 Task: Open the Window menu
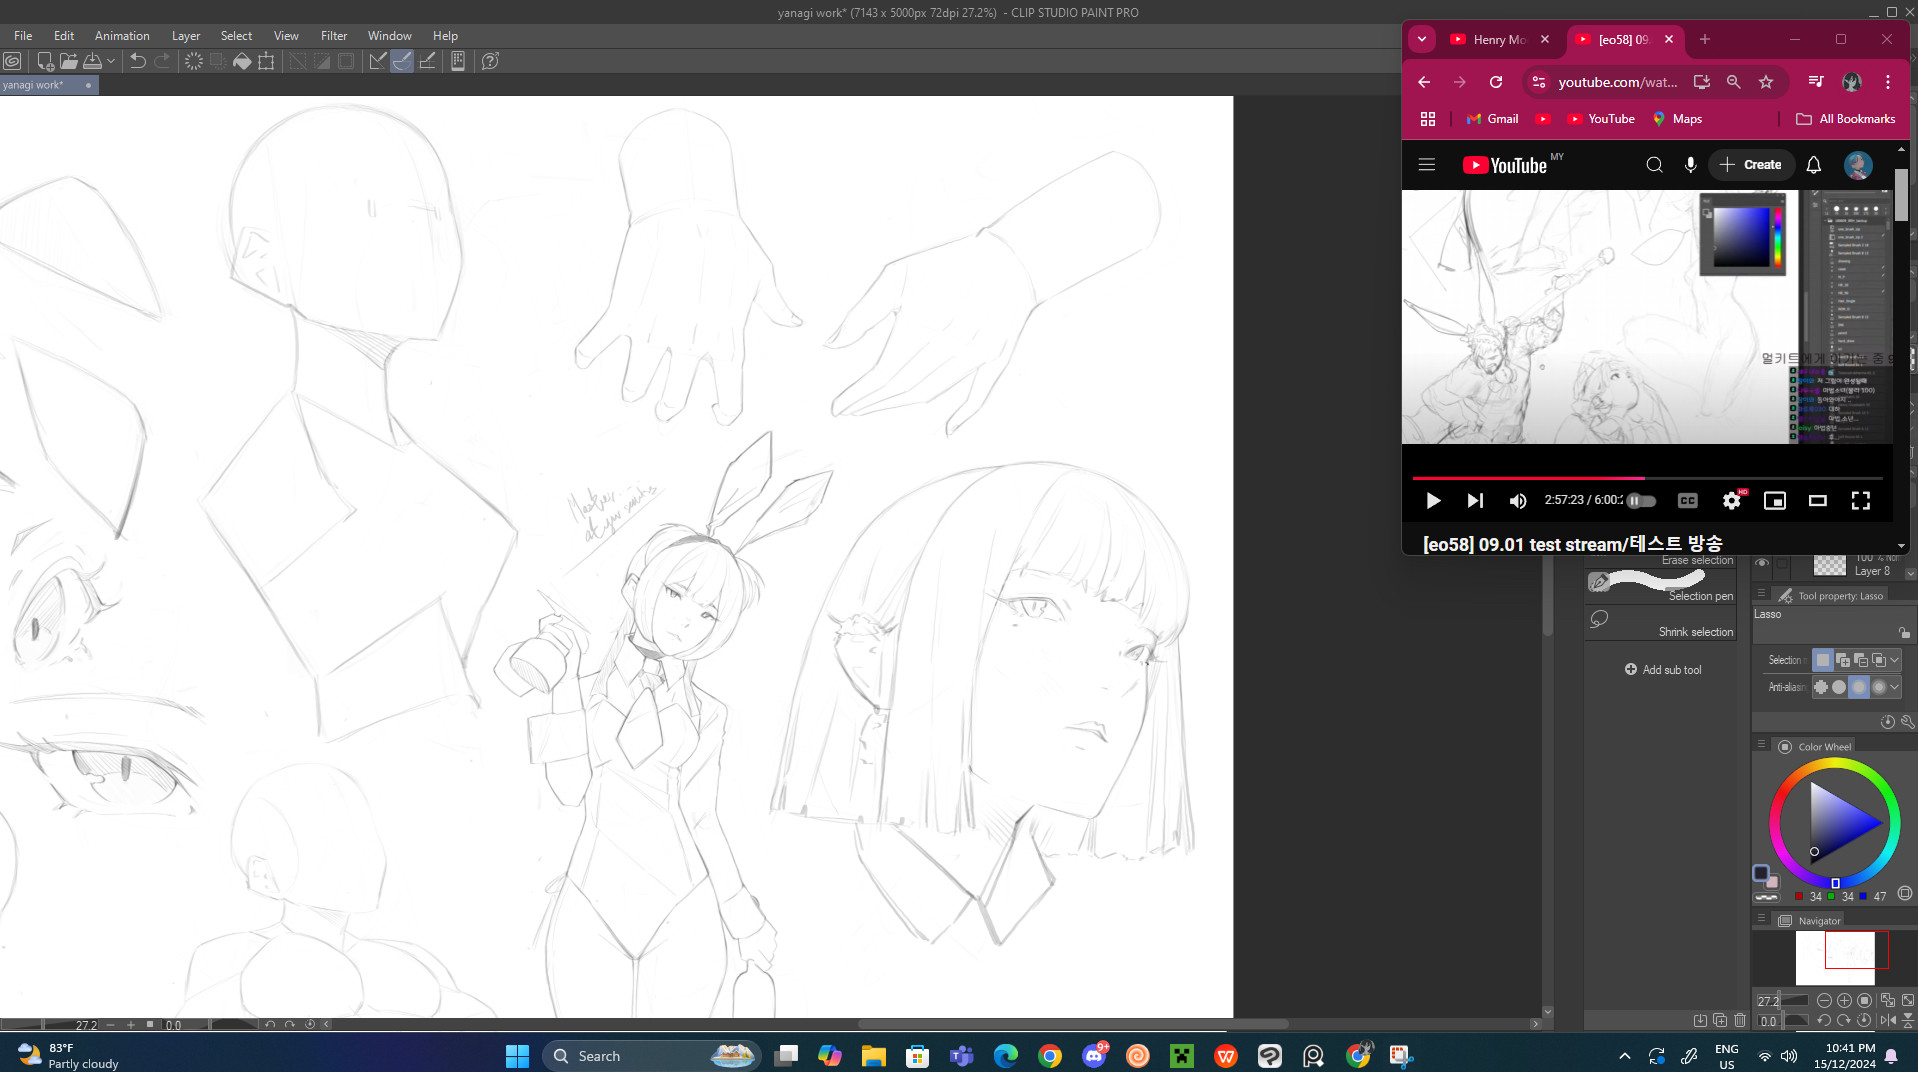click(389, 35)
